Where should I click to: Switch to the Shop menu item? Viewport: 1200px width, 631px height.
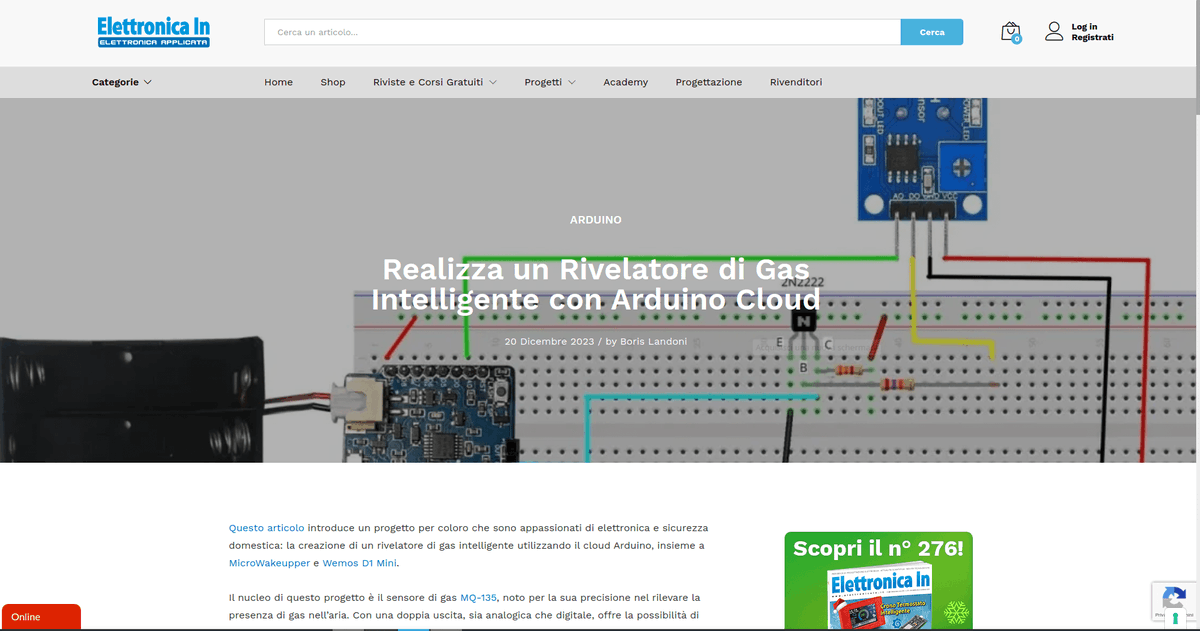click(x=333, y=82)
